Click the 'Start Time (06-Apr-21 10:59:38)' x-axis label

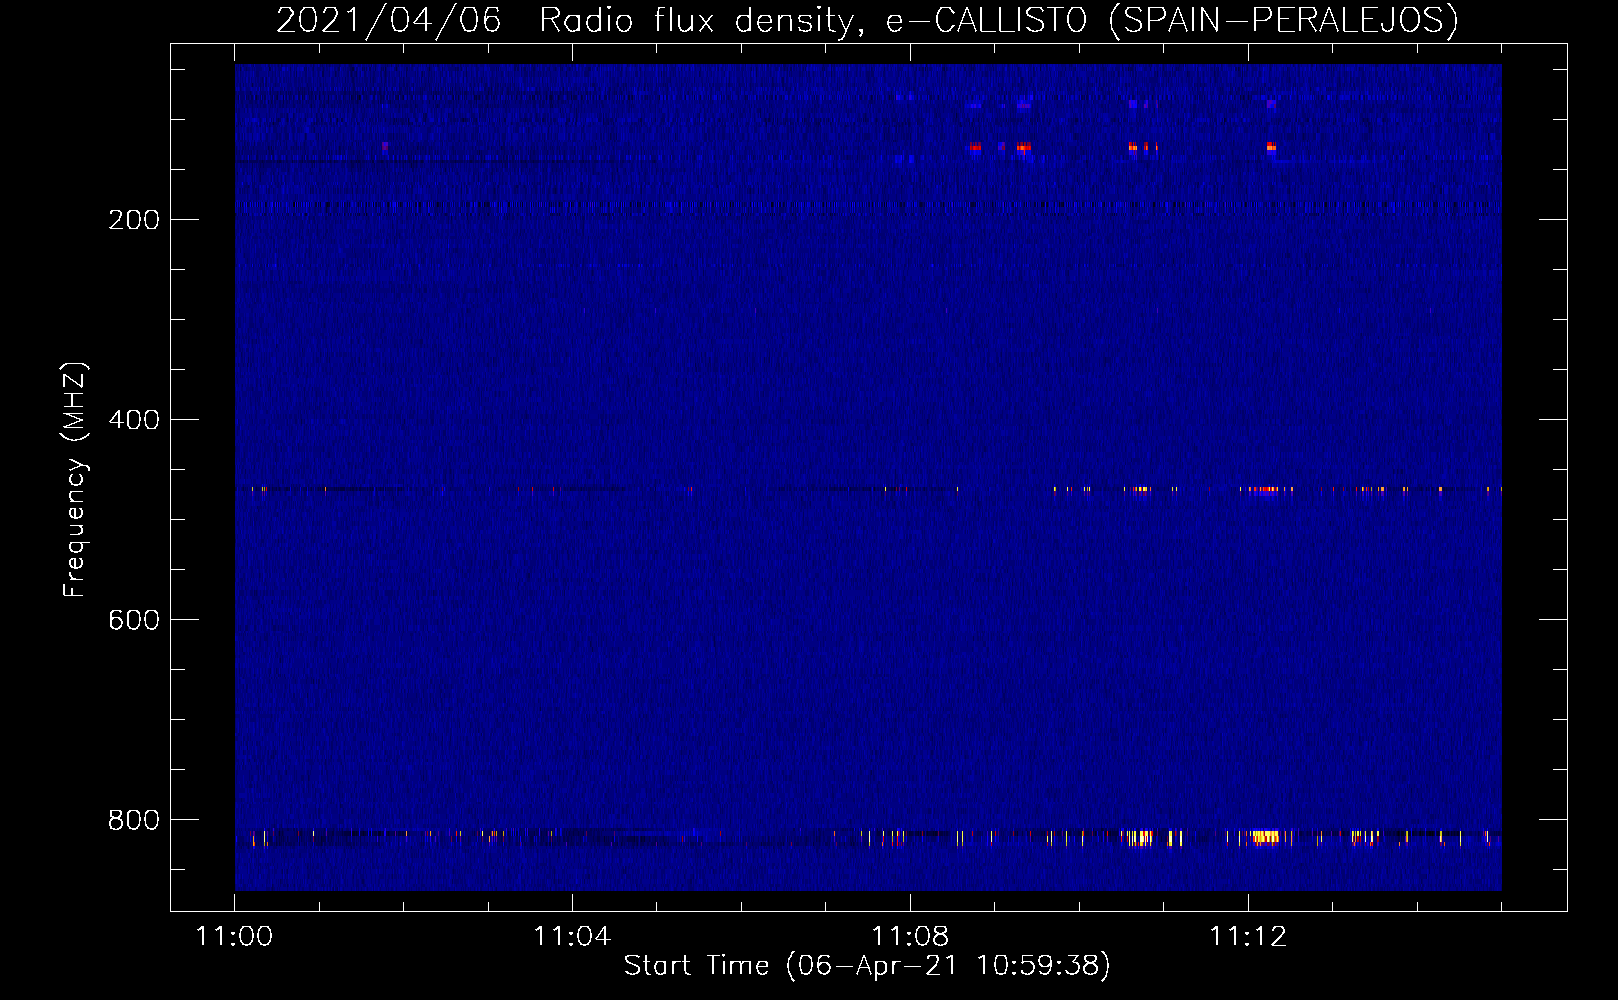pyautogui.click(x=867, y=966)
